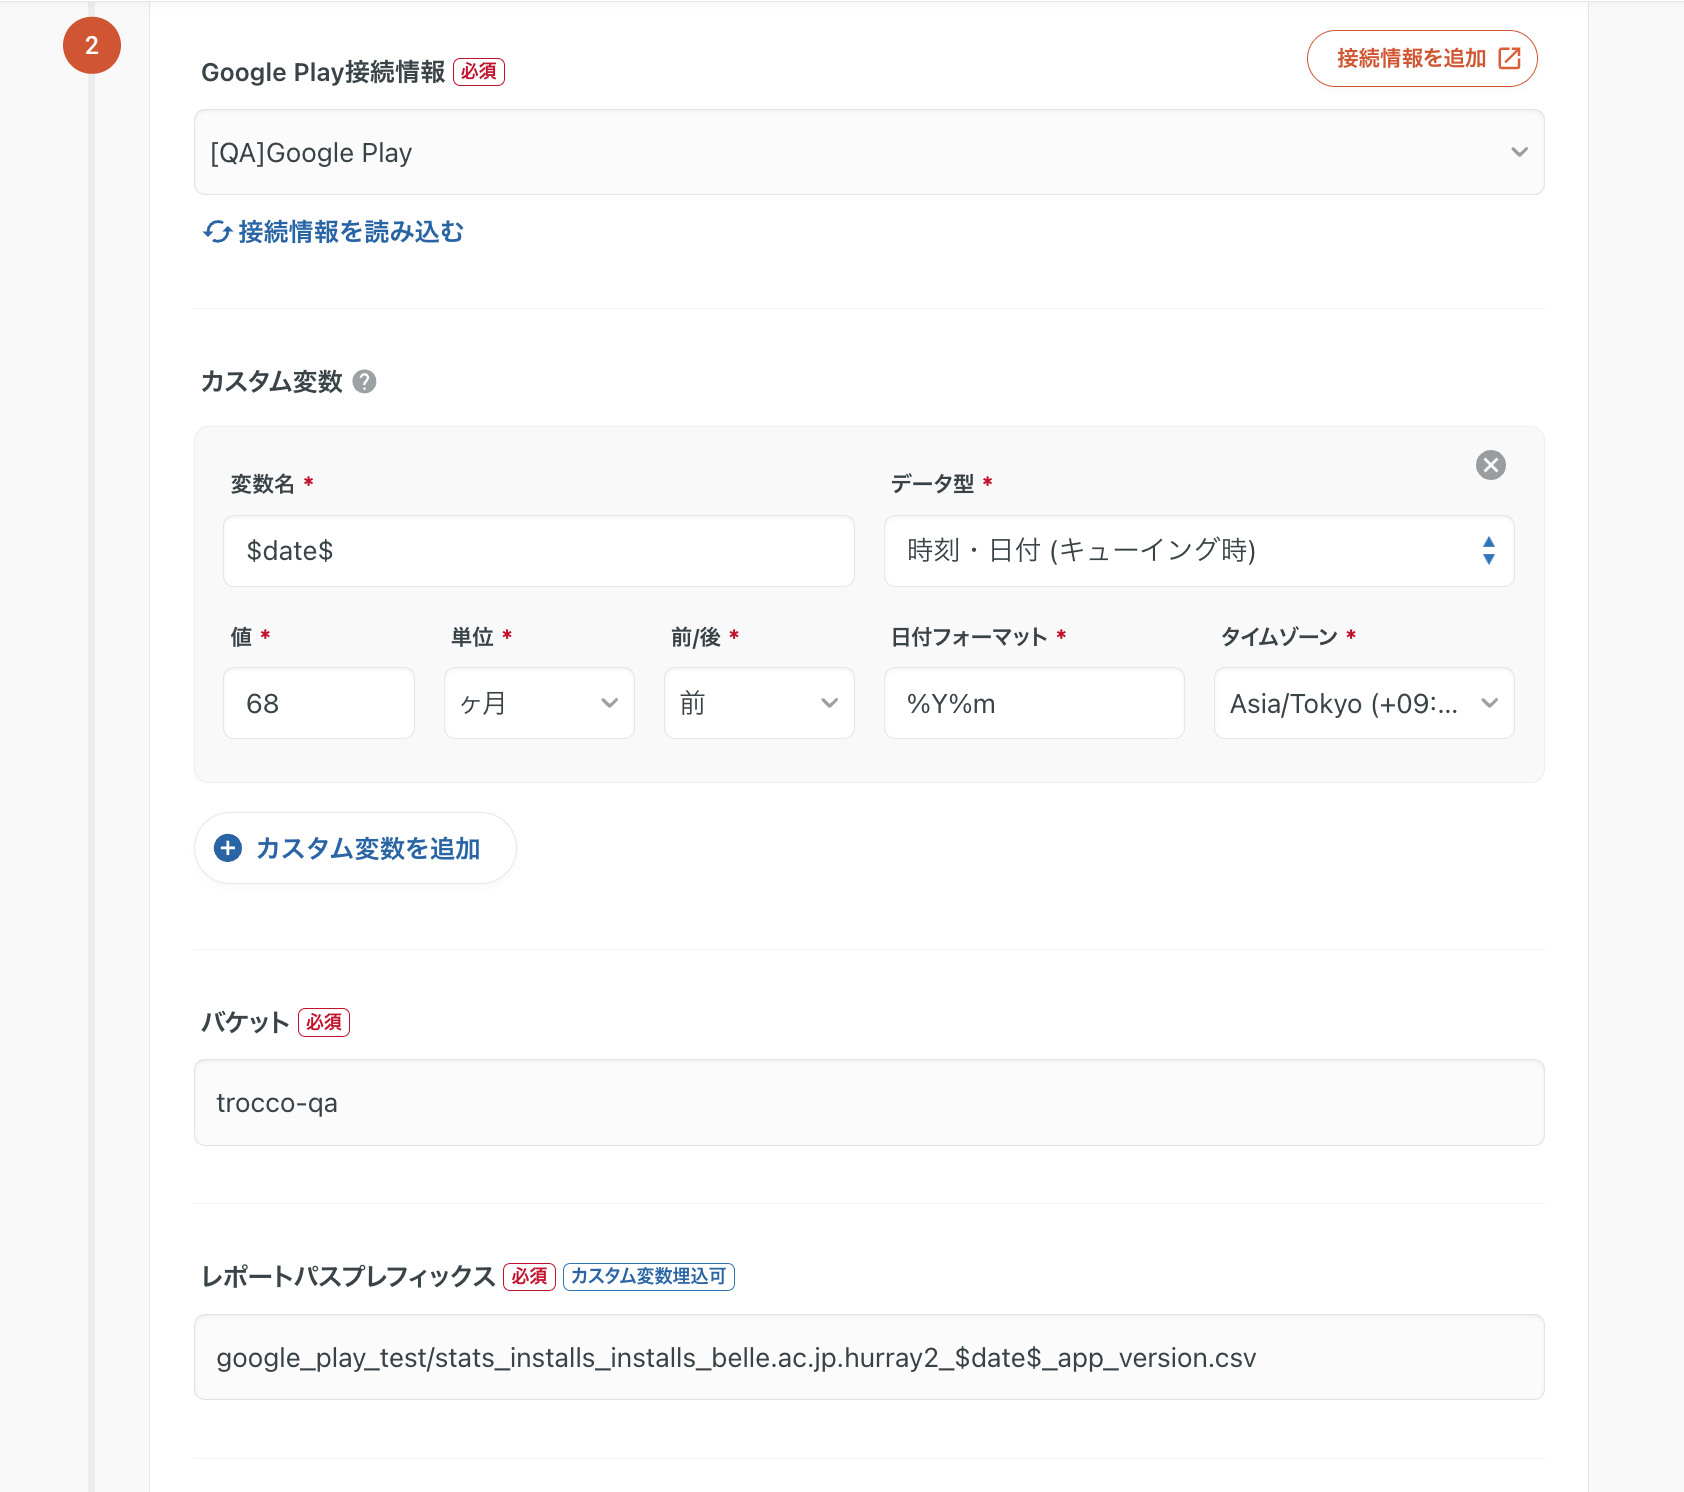This screenshot has height=1492, width=1684.
Task: Open the データ型 select box
Action: (x=1198, y=551)
